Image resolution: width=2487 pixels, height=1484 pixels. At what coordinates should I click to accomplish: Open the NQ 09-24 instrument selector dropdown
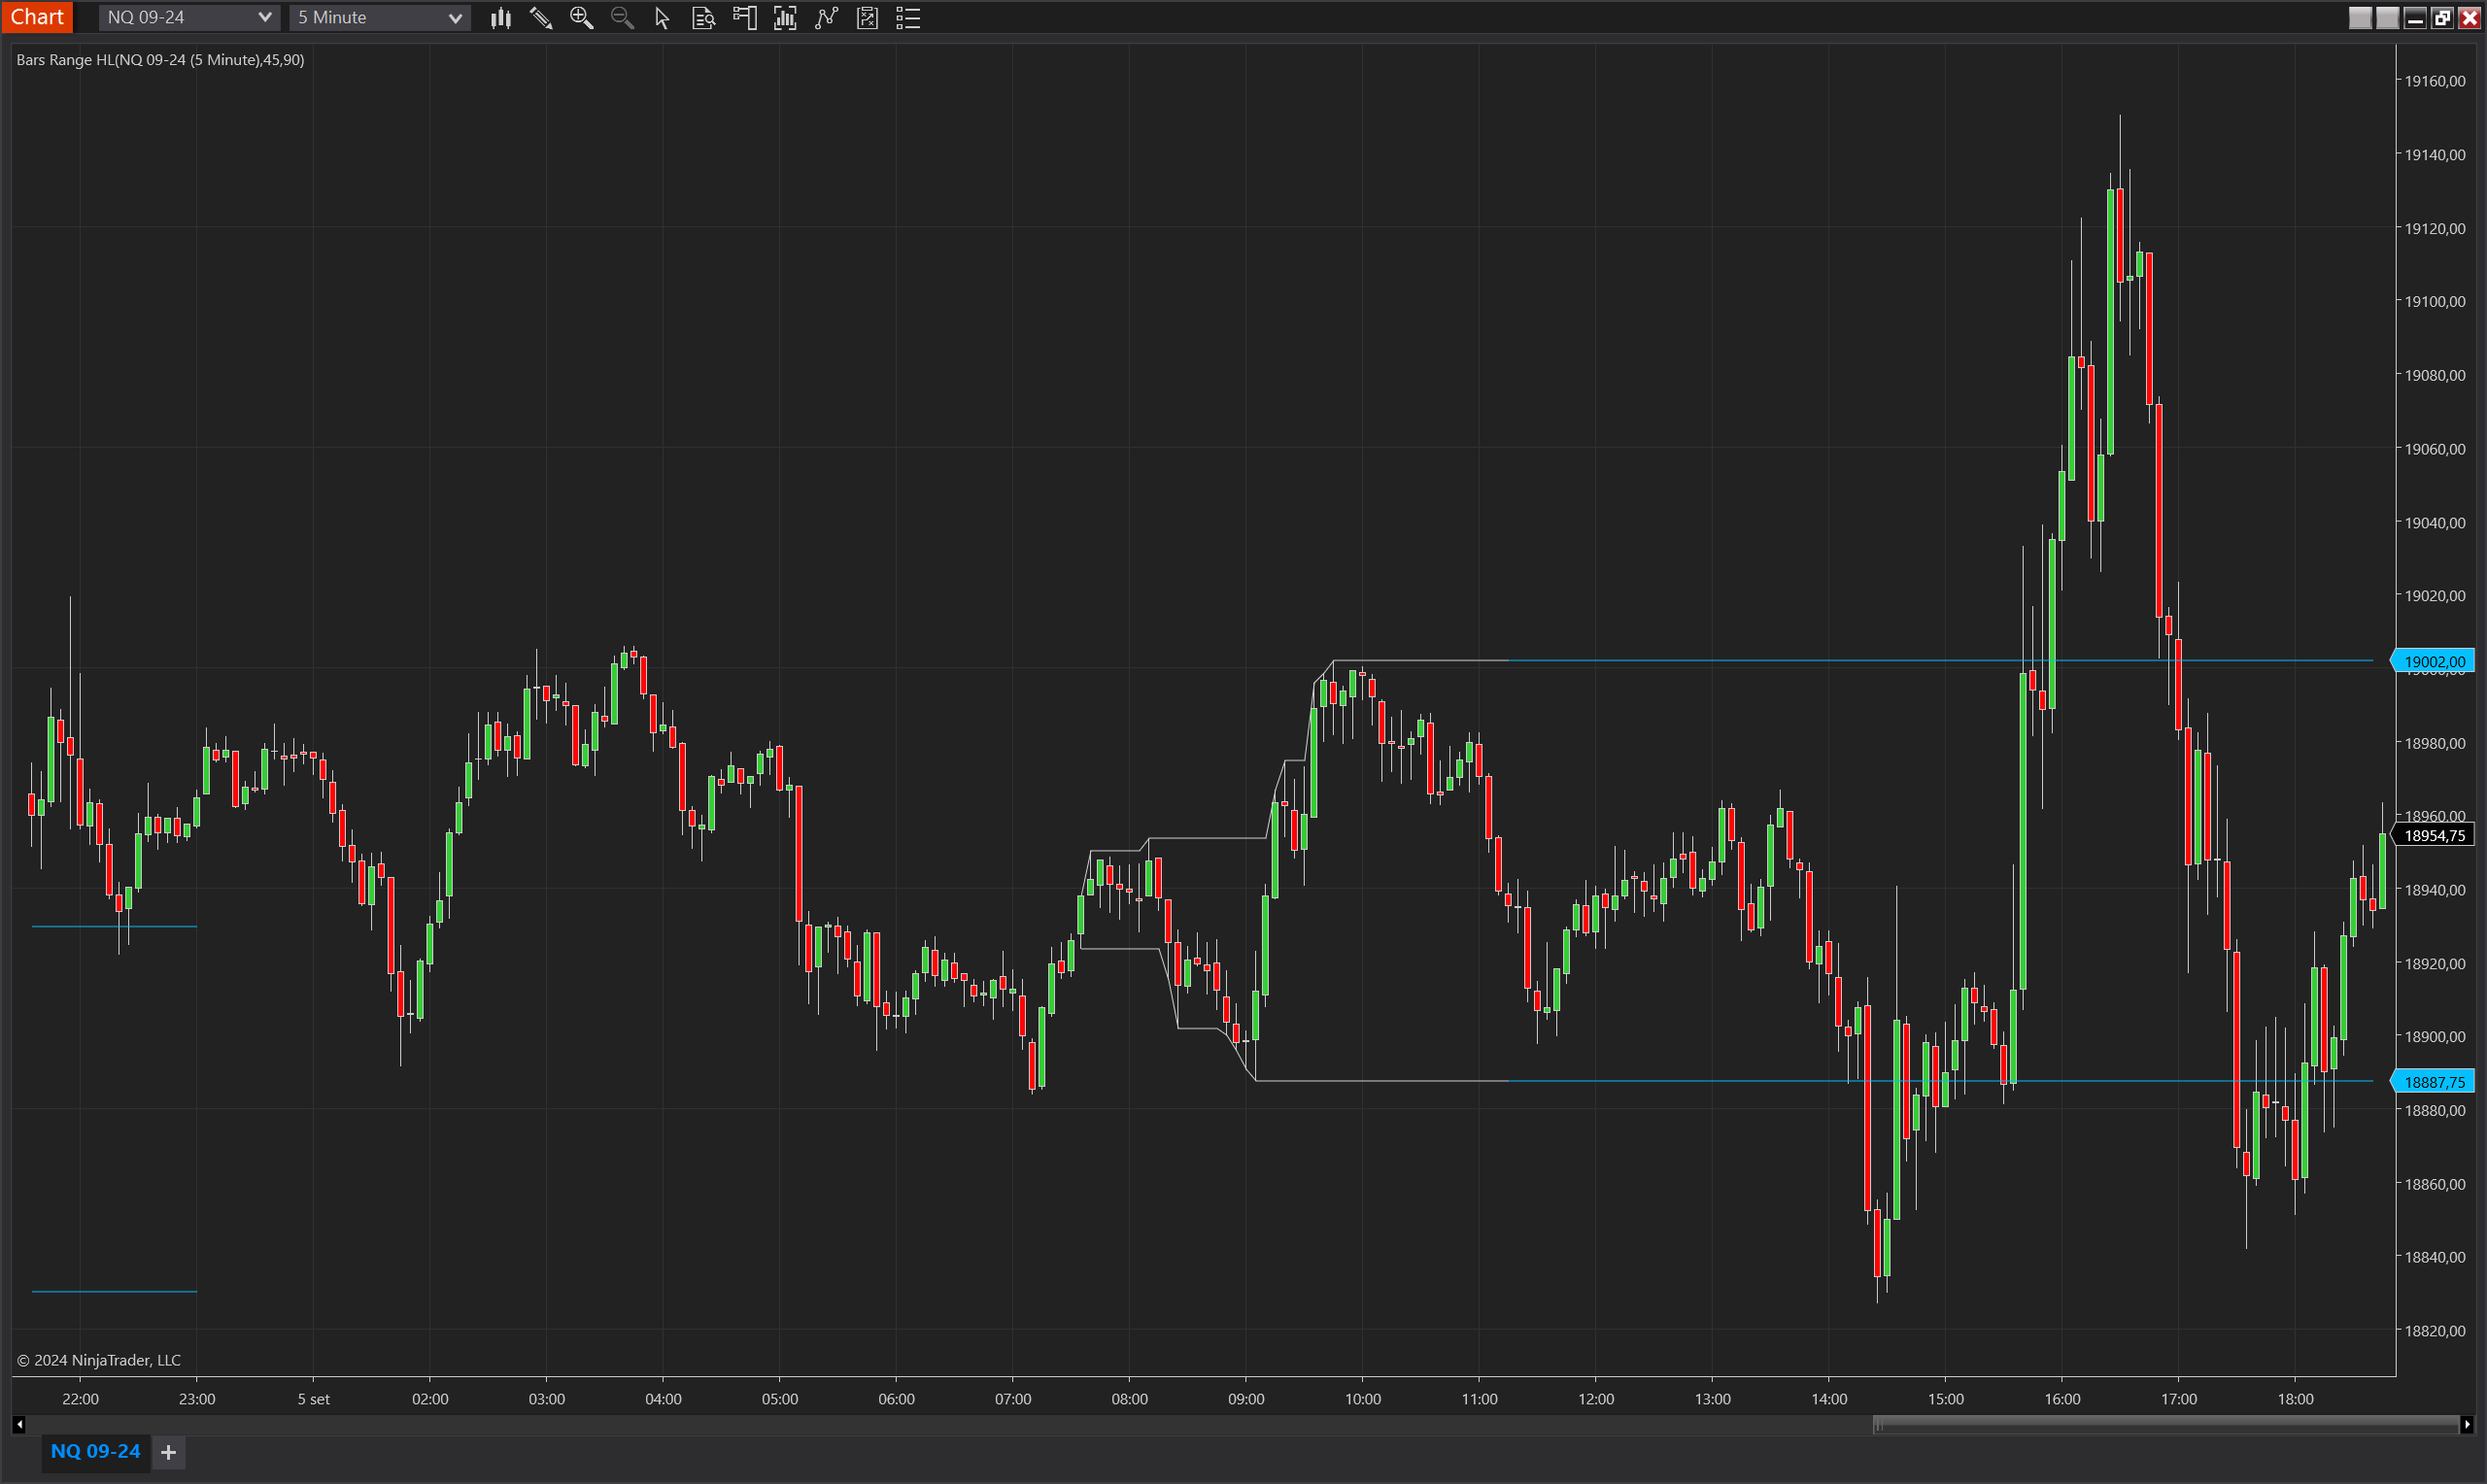click(x=188, y=17)
